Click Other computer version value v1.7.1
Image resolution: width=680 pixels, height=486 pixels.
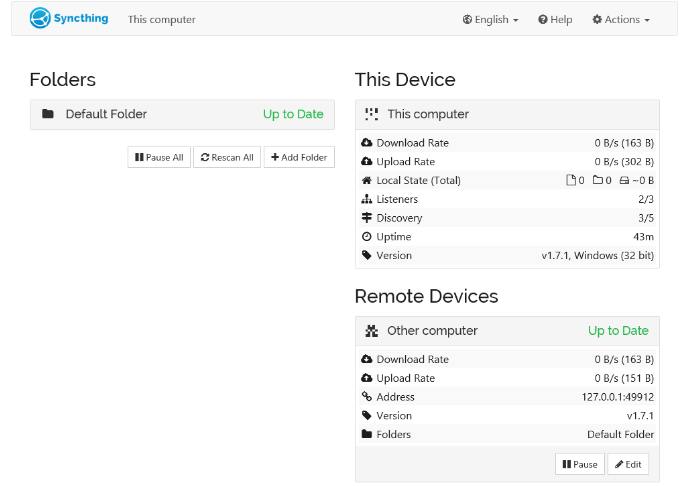(640, 416)
